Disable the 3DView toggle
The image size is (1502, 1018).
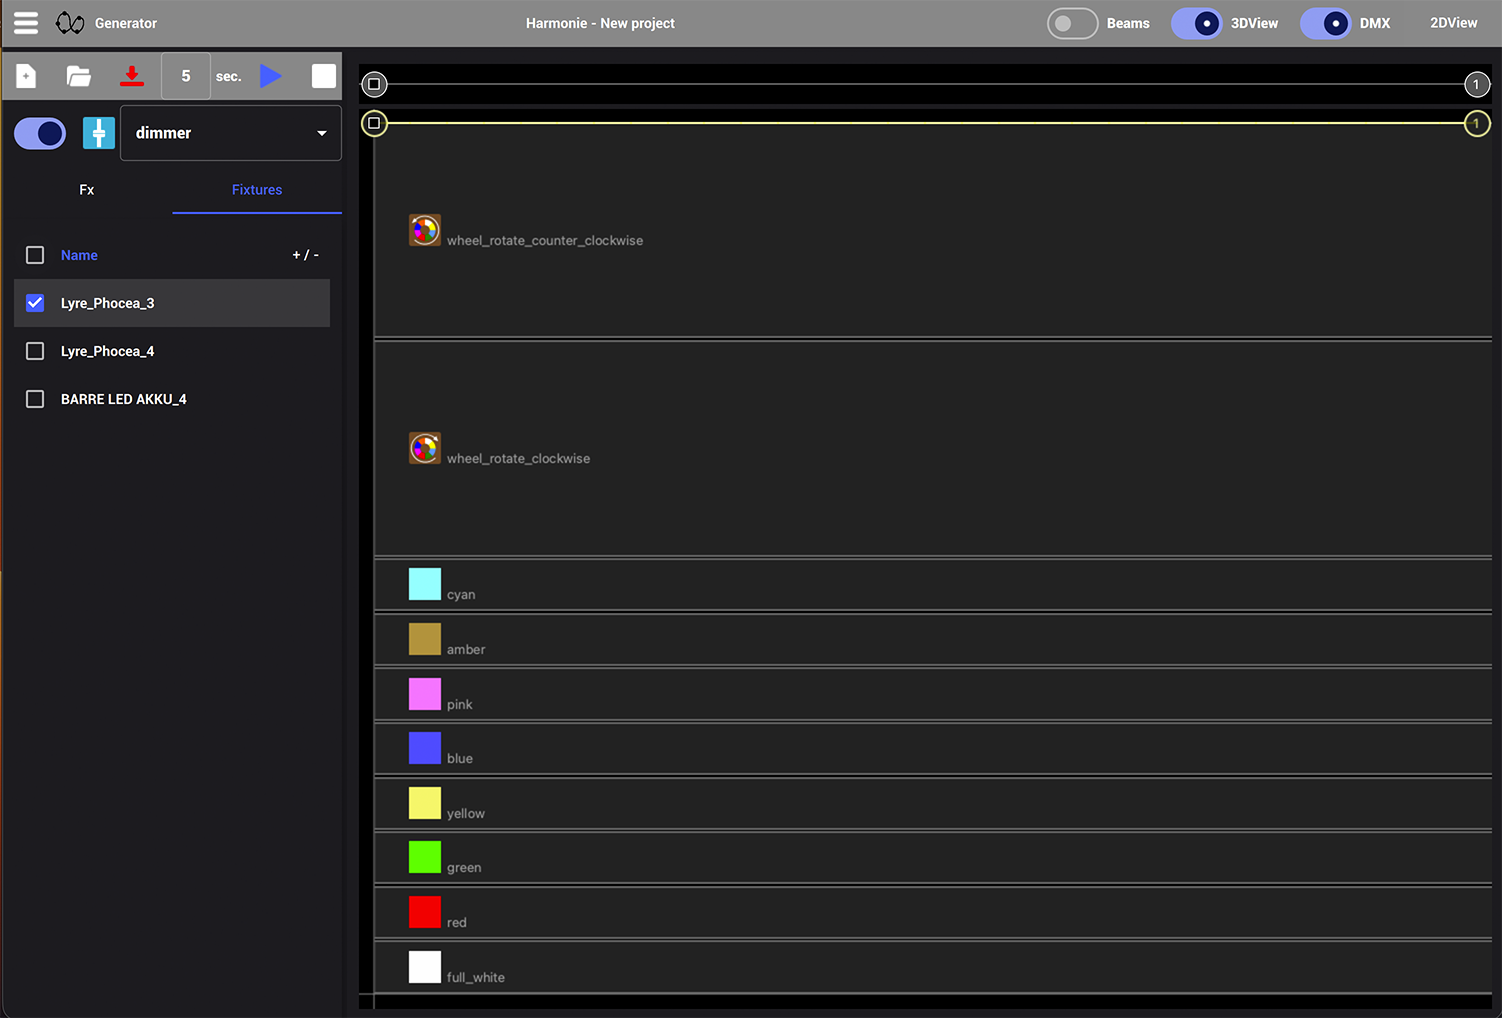pyautogui.click(x=1197, y=23)
